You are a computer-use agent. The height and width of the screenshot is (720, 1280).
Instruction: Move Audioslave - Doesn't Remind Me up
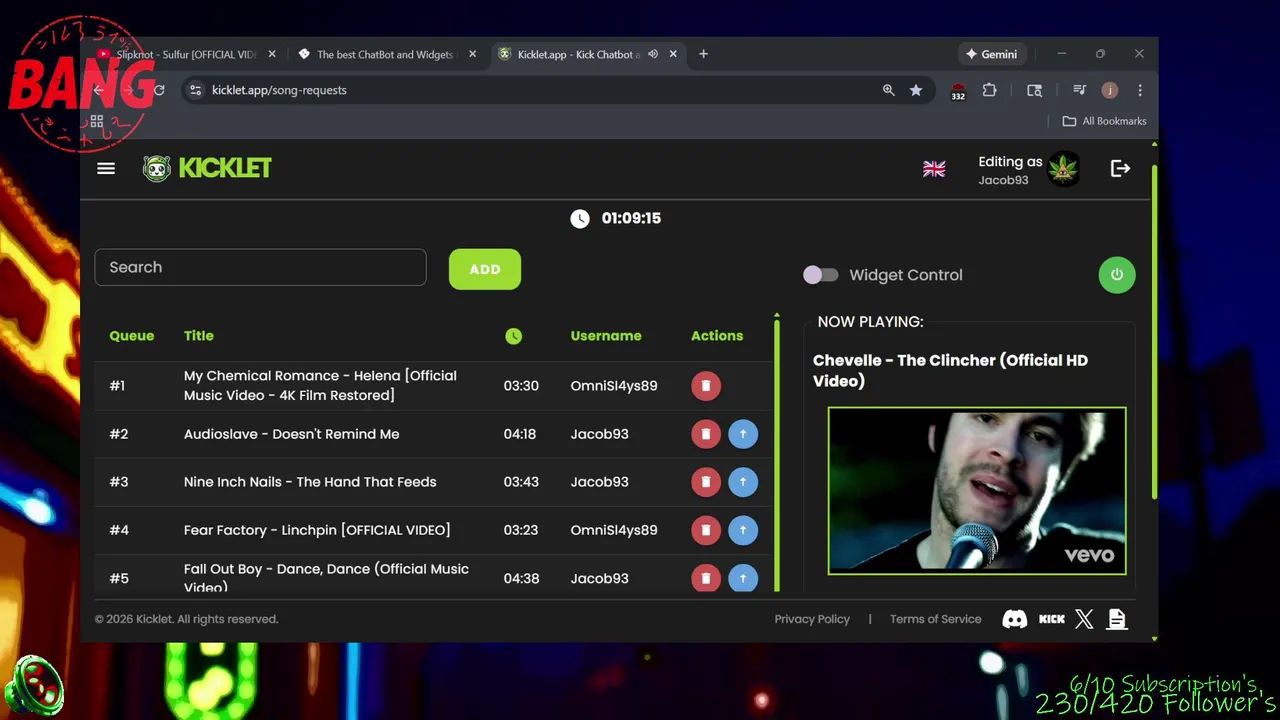click(743, 434)
